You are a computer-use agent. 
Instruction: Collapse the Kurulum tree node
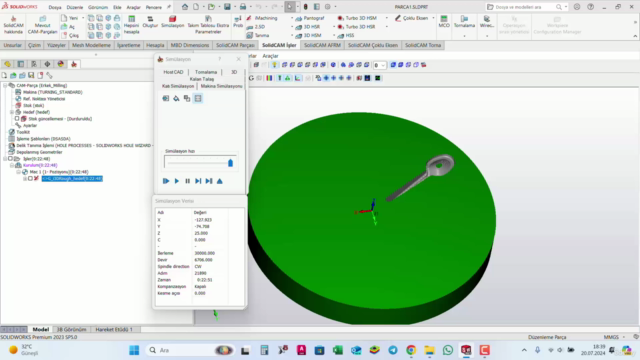(12, 165)
